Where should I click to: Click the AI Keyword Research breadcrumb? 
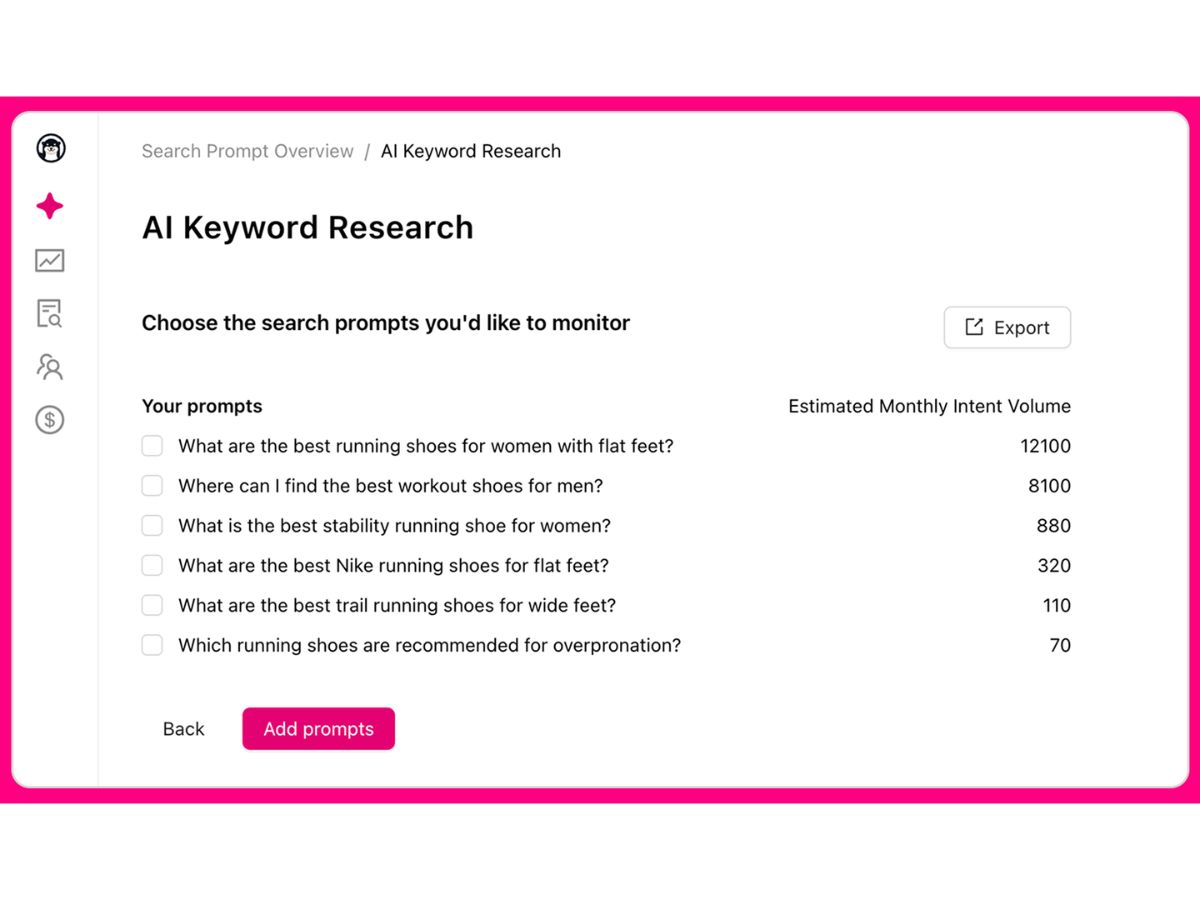471,151
